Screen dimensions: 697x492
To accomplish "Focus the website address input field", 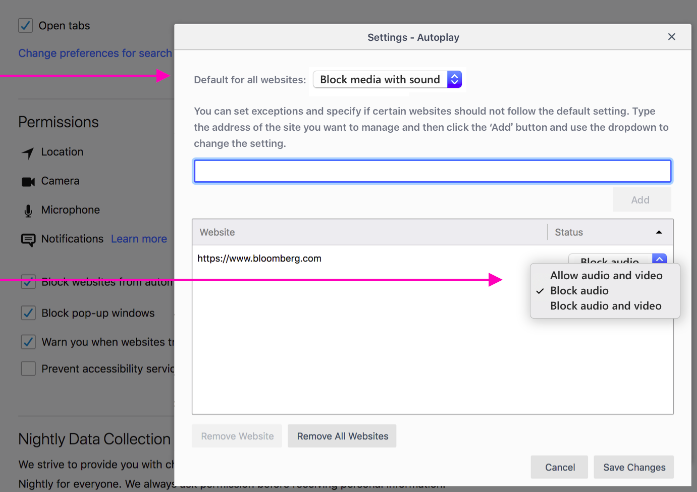I will [x=432, y=171].
